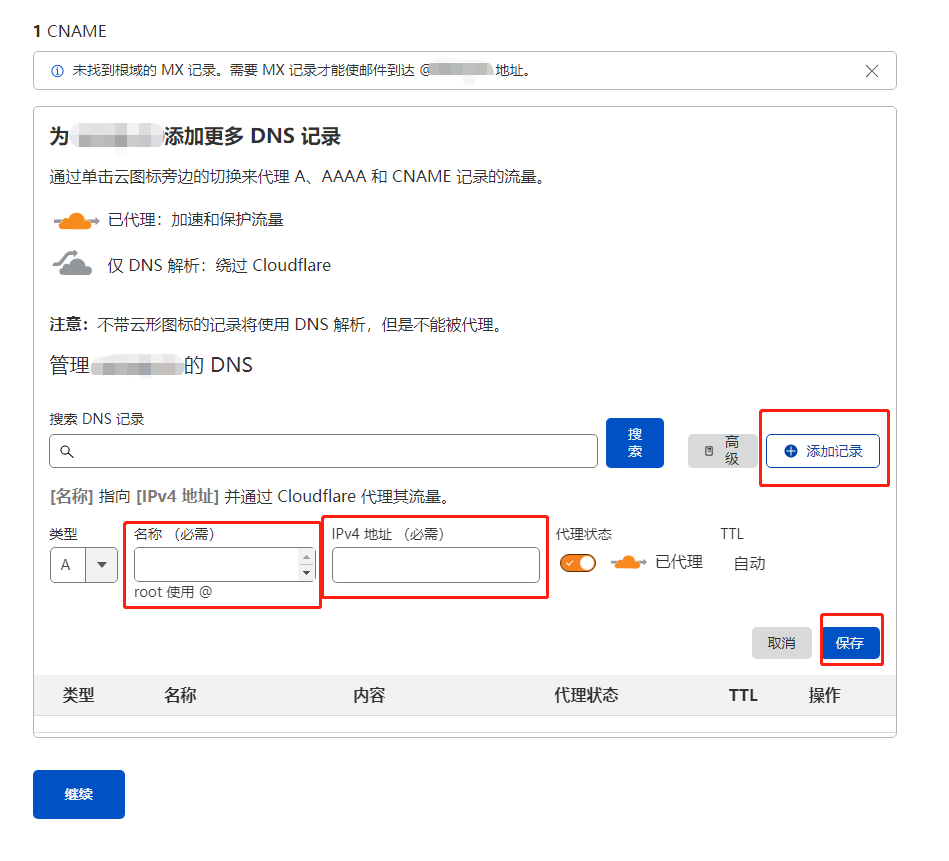Click the blue 搜索 button

(634, 443)
